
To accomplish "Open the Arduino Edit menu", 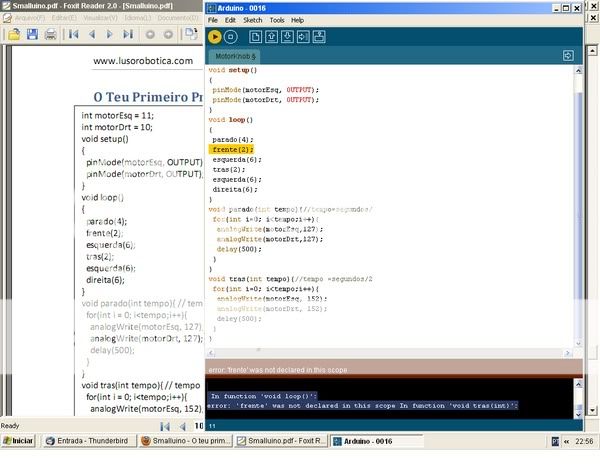I will coord(230,20).
